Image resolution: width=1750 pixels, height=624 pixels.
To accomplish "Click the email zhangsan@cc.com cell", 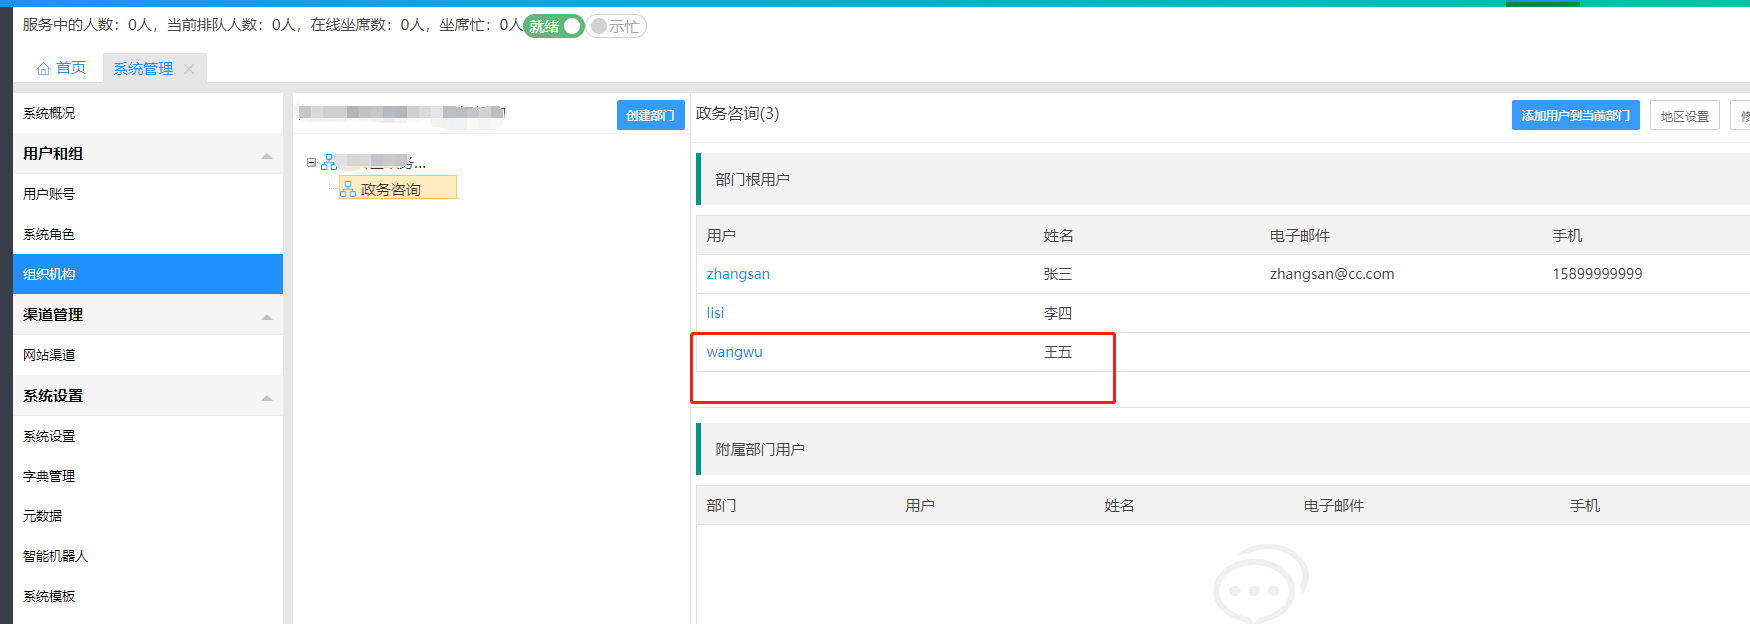I will tap(1332, 274).
